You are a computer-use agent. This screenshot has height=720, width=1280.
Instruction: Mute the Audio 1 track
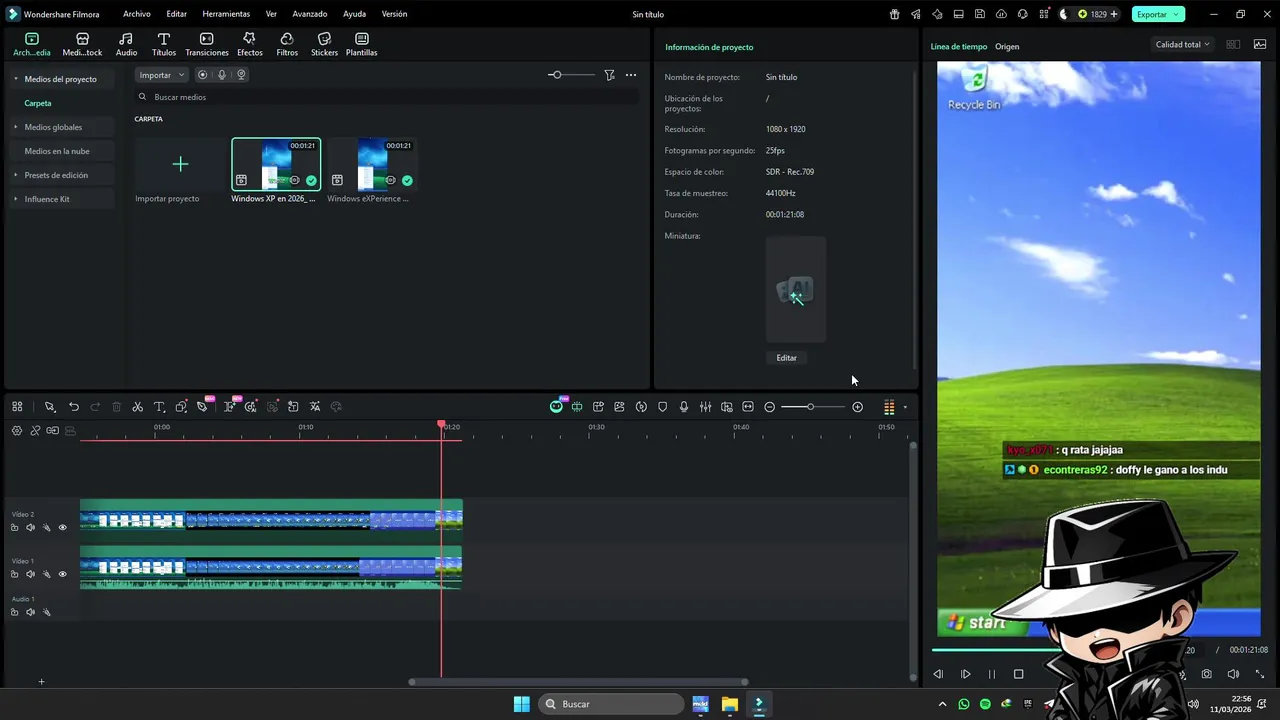(x=30, y=612)
